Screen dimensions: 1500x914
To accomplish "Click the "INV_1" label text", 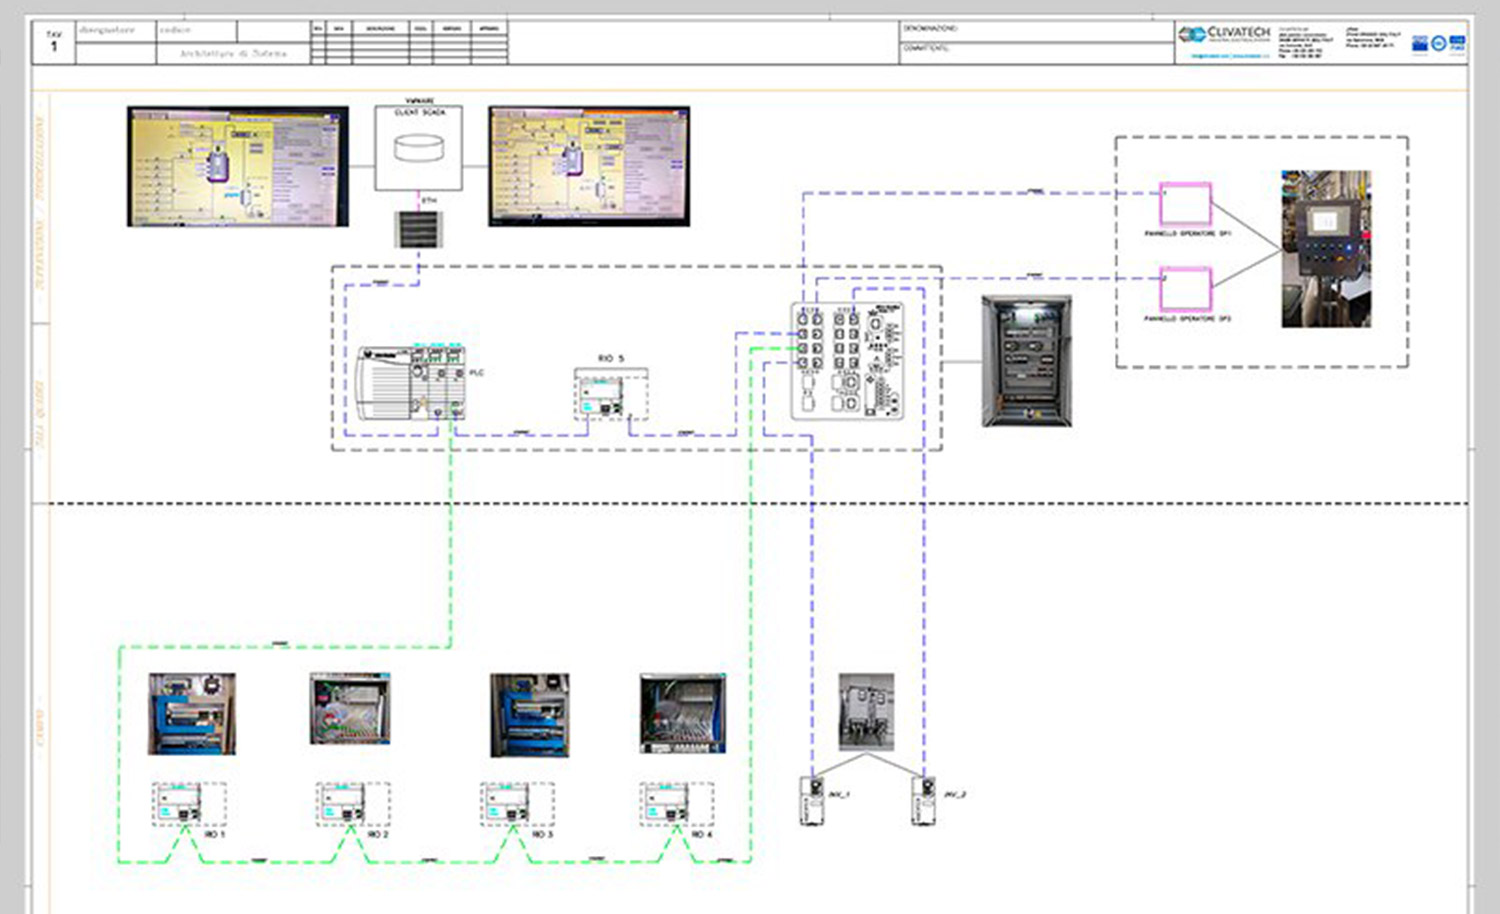I will [x=839, y=794].
